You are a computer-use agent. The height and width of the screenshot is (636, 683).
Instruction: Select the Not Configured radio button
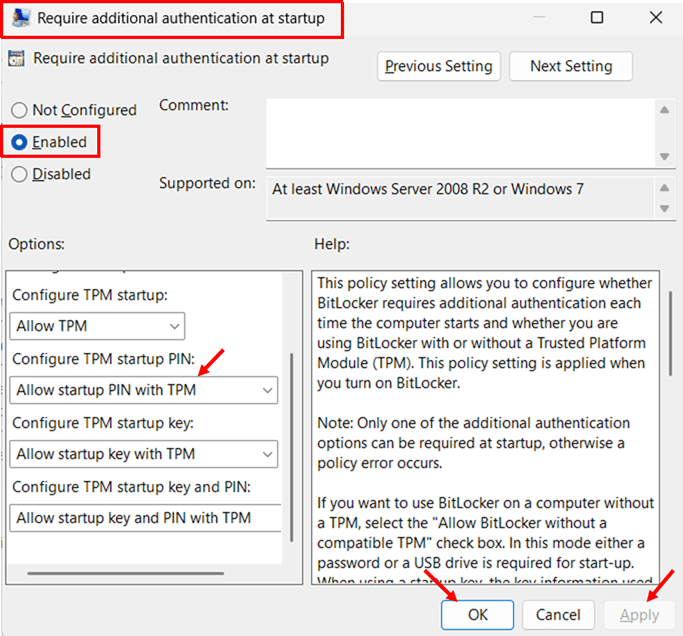coord(18,110)
